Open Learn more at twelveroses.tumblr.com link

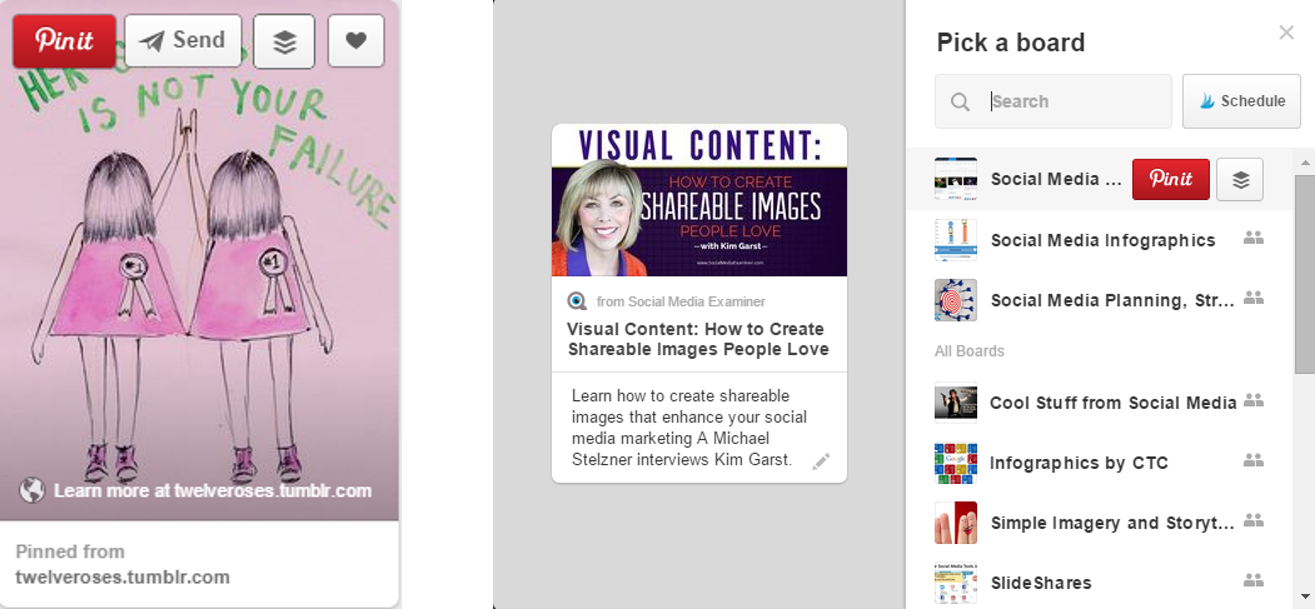click(212, 490)
